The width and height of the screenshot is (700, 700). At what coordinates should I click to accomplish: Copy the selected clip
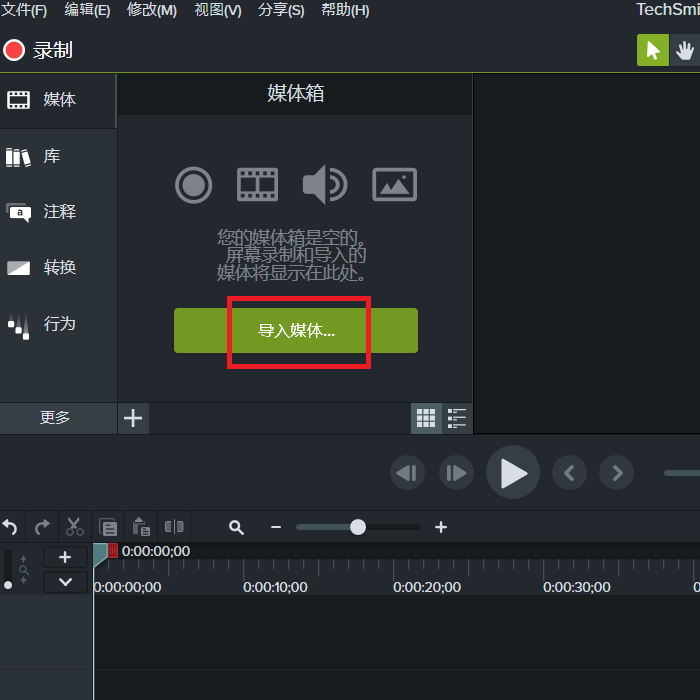click(108, 527)
